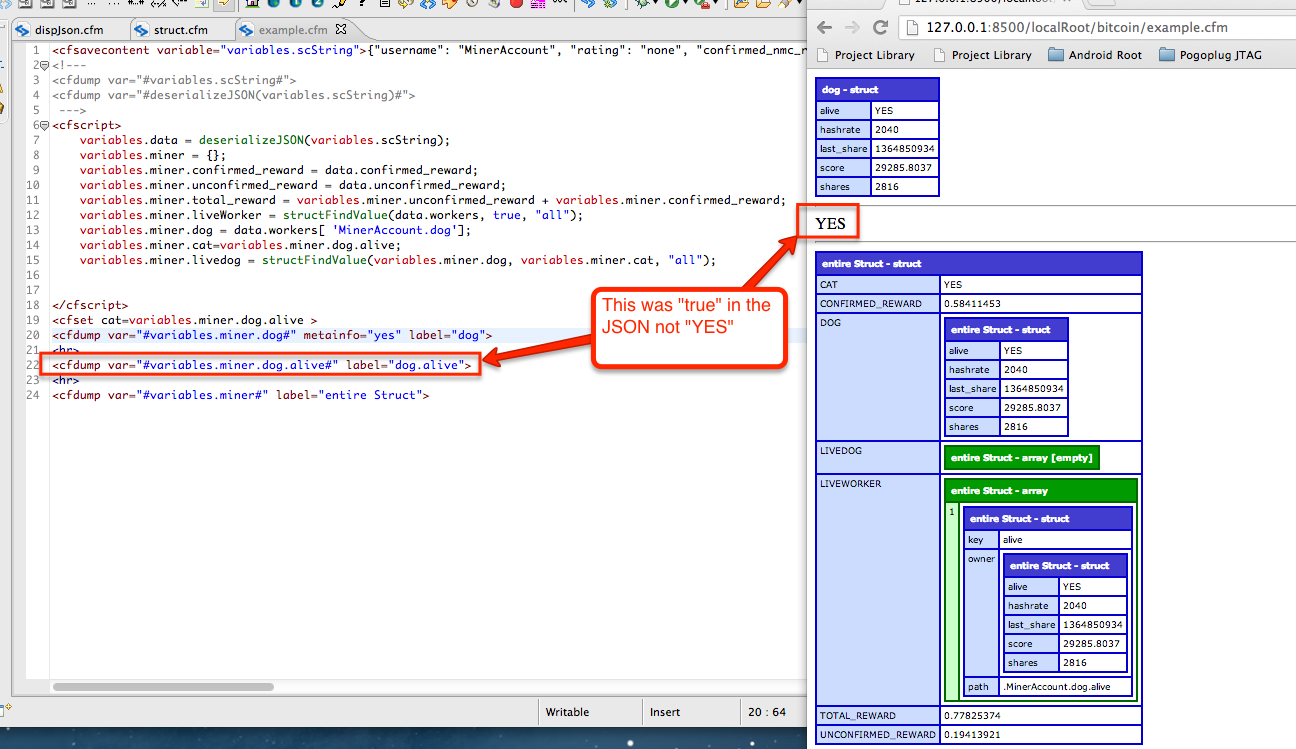The image size is (1296, 749).
Task: Click line number 15 in editor gutter
Action: (33, 260)
